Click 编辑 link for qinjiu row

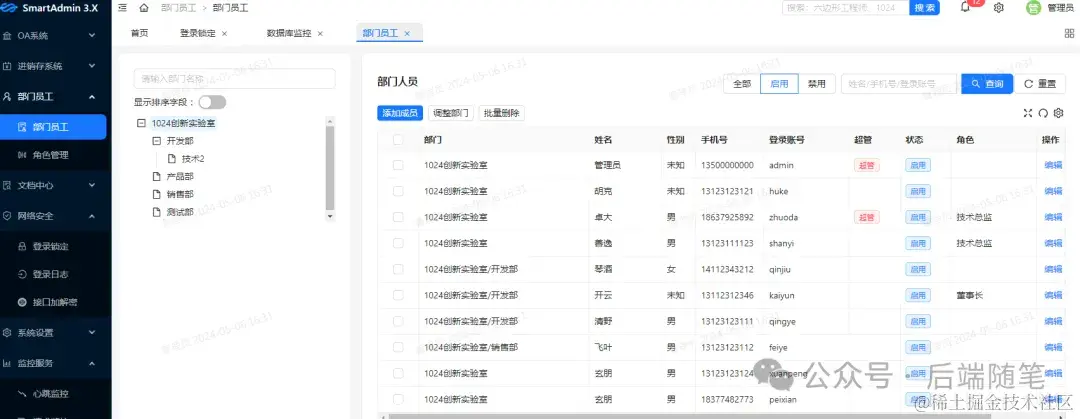pos(1053,269)
